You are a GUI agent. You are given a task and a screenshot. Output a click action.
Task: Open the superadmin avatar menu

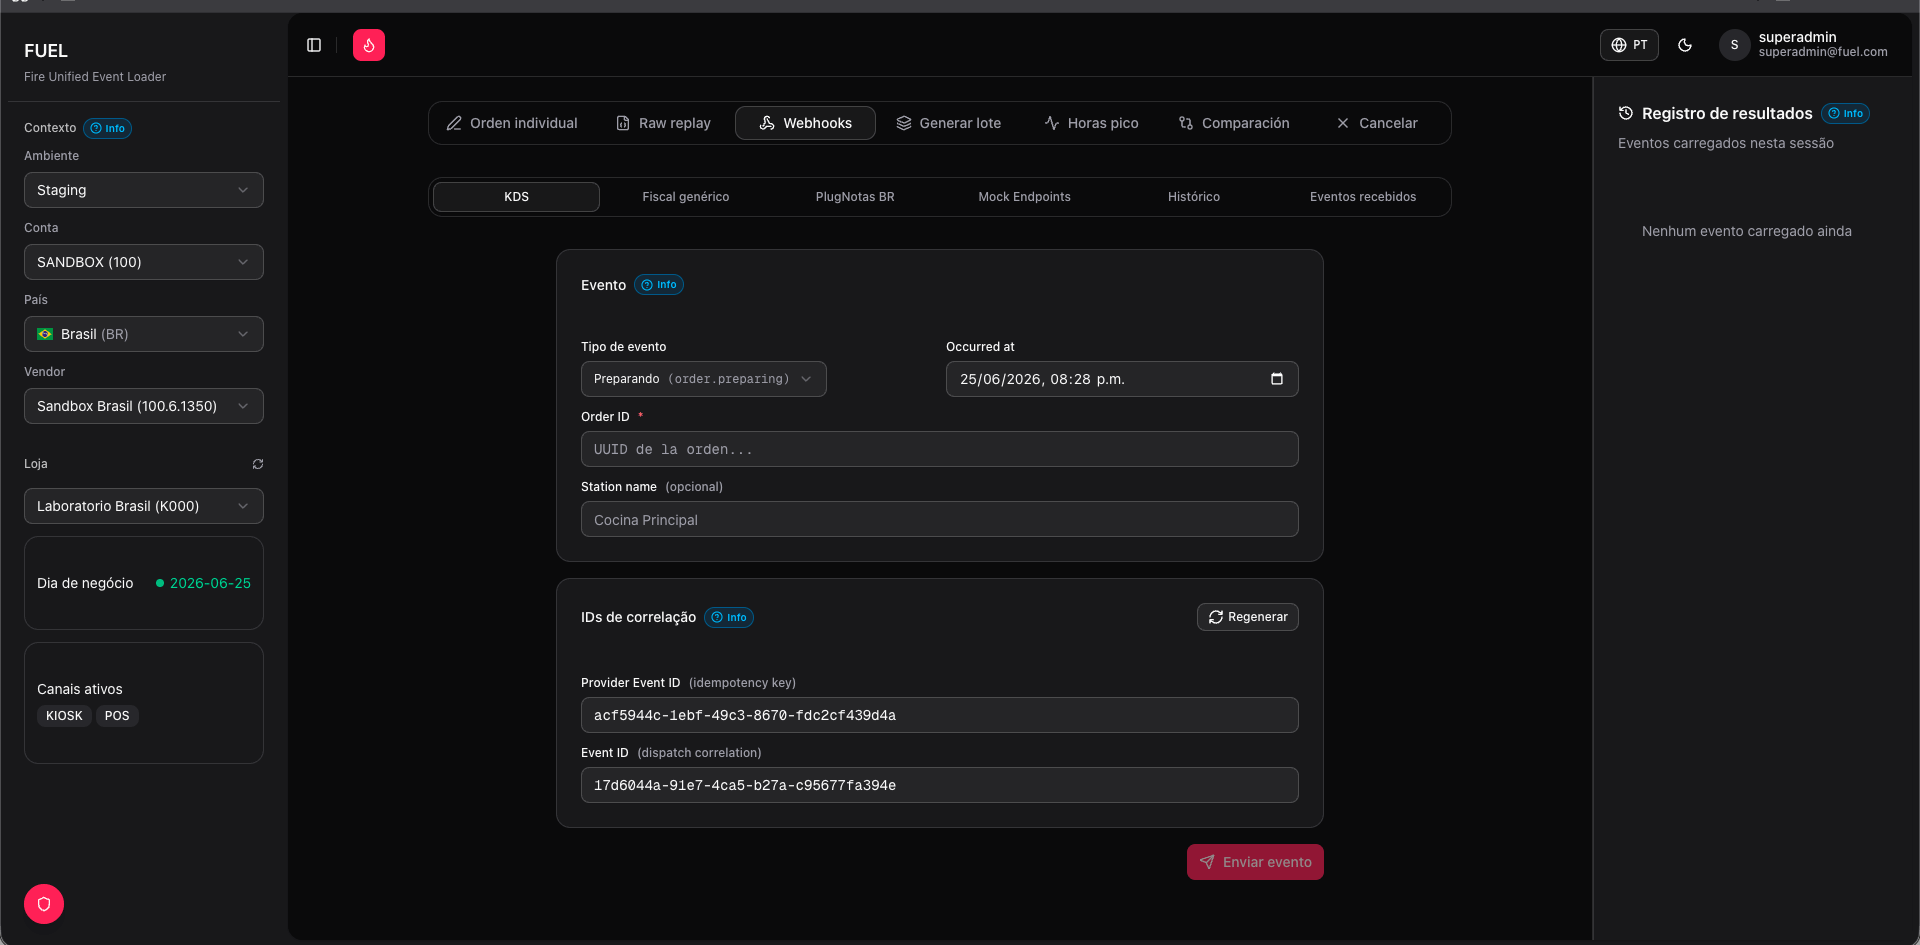click(1734, 45)
